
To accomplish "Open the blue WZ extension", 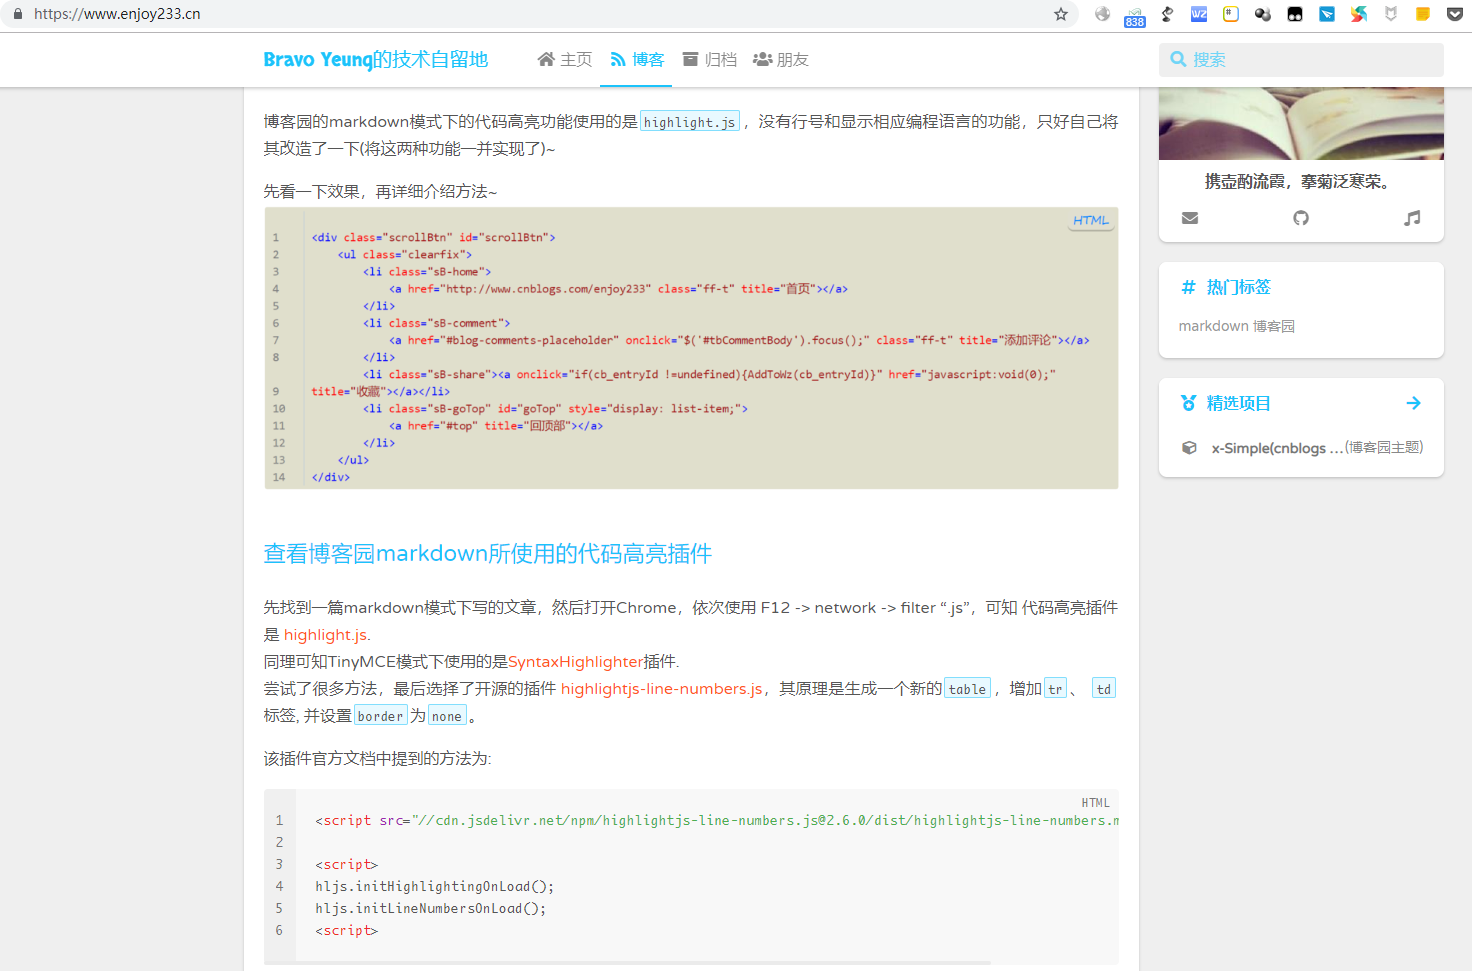I will pos(1199,14).
